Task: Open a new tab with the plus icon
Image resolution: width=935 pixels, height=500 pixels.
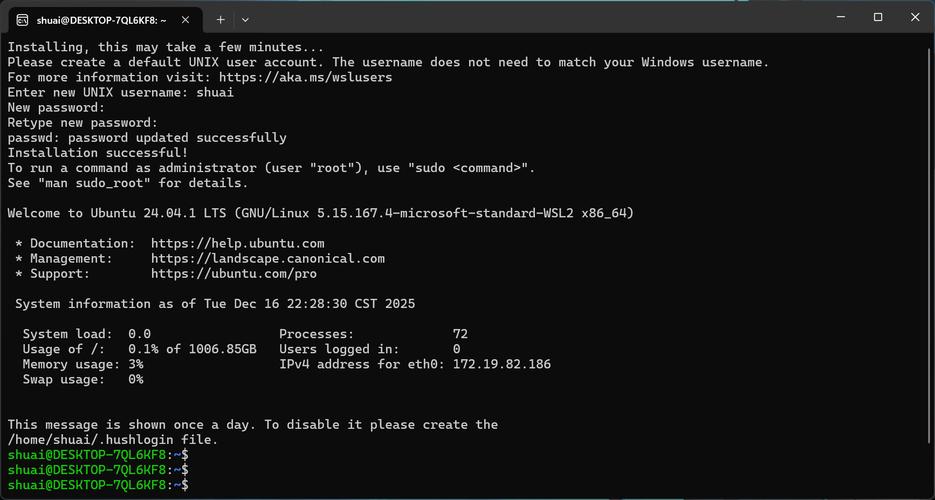Action: point(220,19)
